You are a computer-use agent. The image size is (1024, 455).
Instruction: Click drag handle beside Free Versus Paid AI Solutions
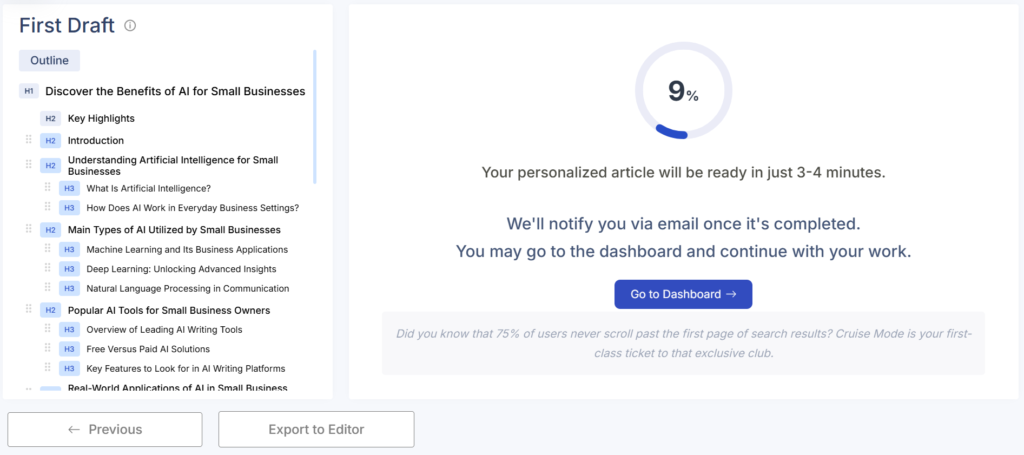point(47,349)
